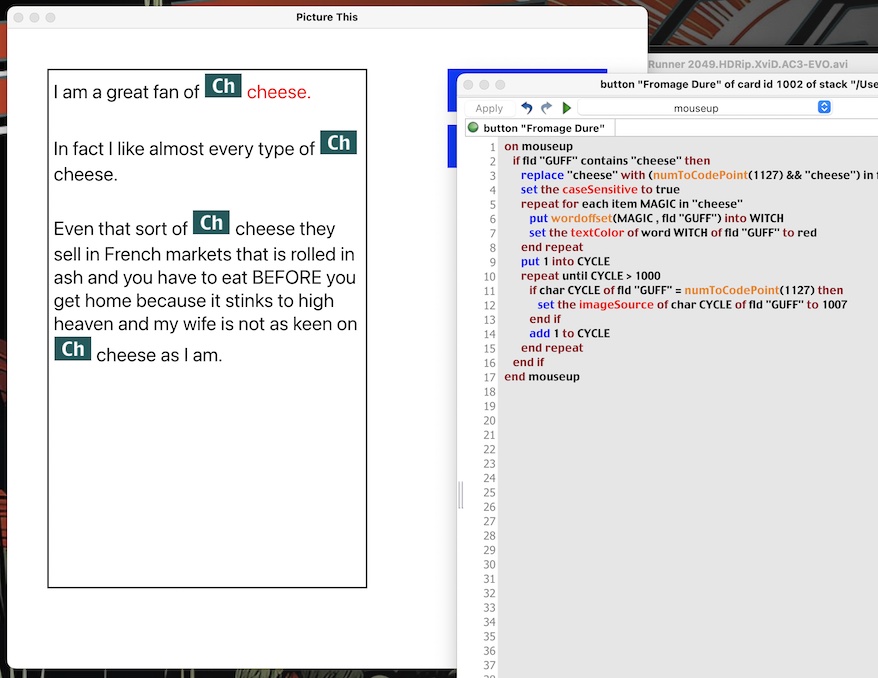Click the "put 1 into CYCLE" code line

coord(565,262)
